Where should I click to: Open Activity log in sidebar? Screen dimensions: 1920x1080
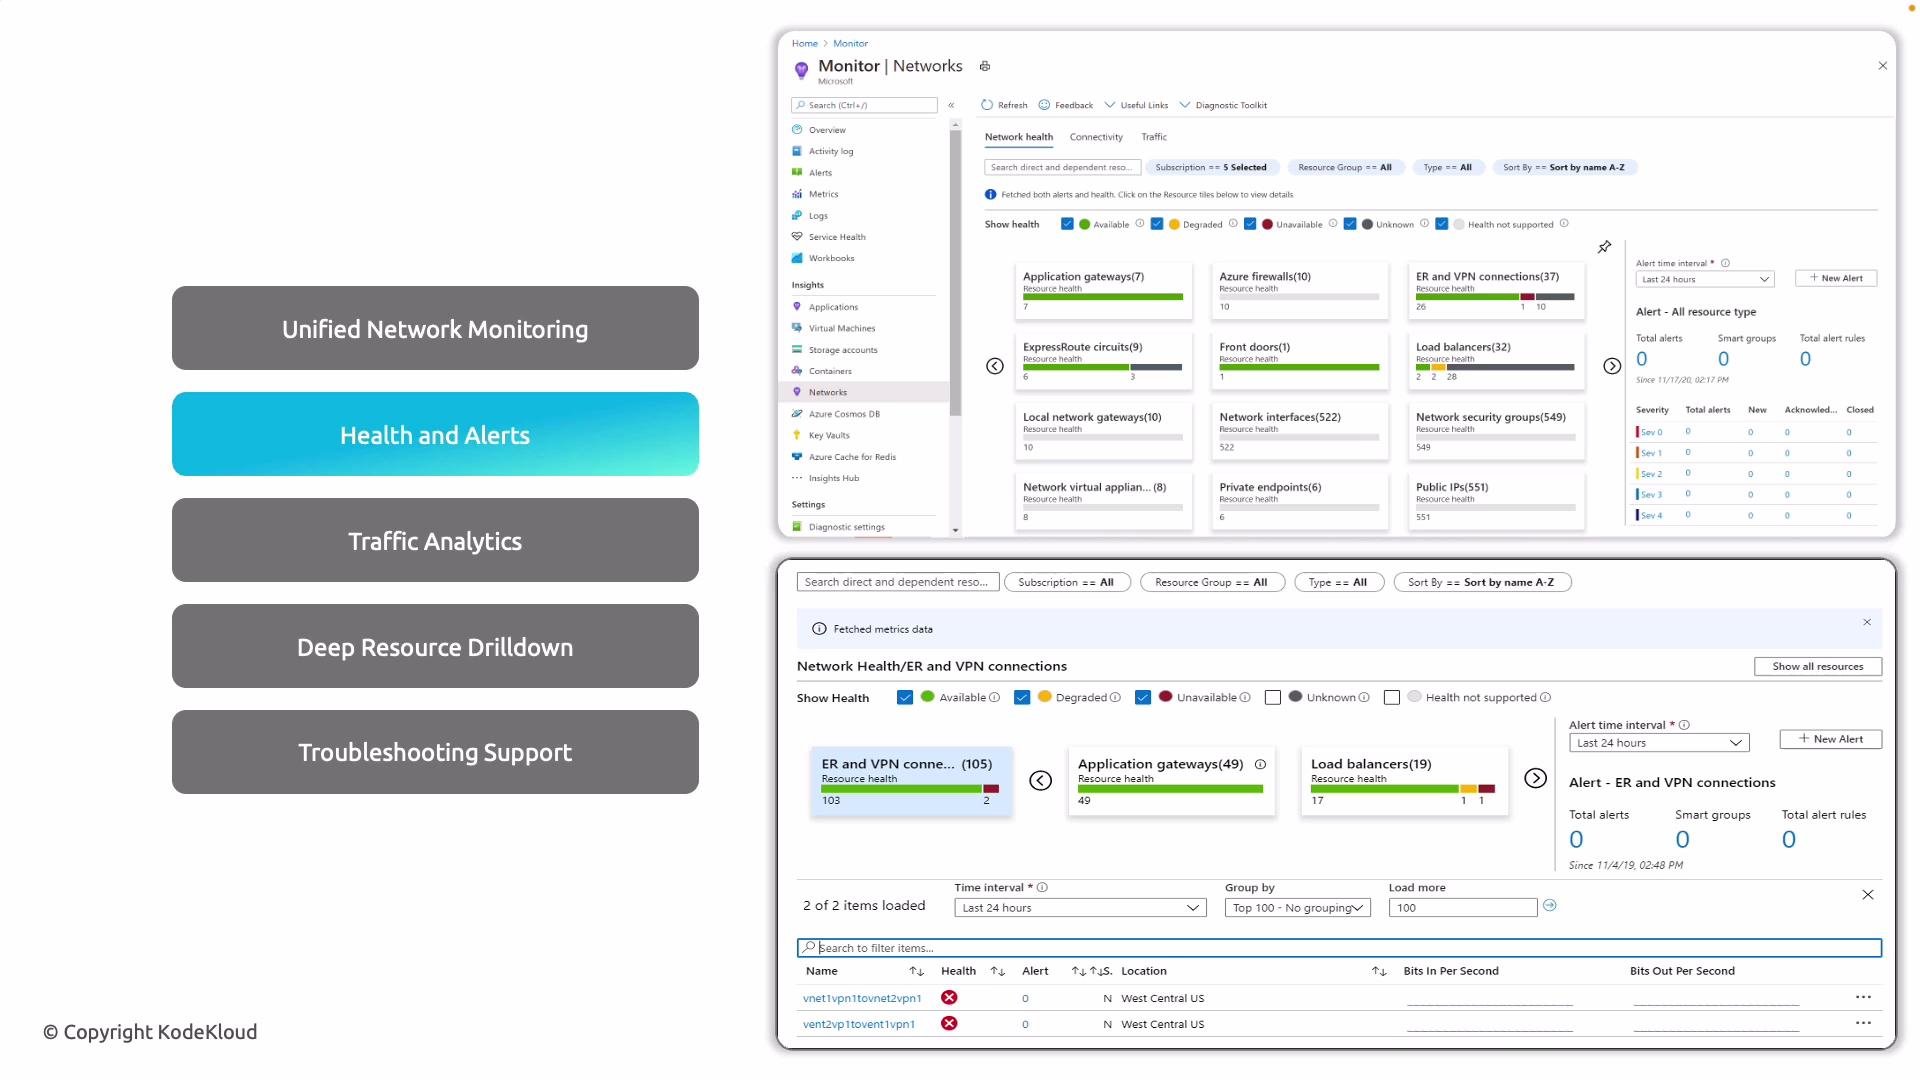pos(831,151)
